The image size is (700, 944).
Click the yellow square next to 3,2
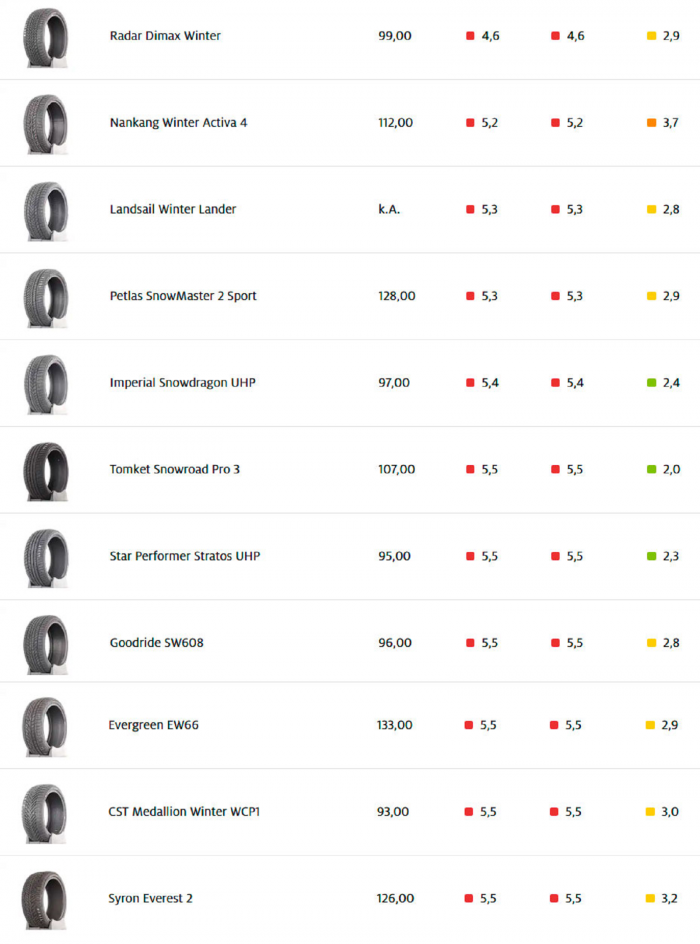(650, 899)
